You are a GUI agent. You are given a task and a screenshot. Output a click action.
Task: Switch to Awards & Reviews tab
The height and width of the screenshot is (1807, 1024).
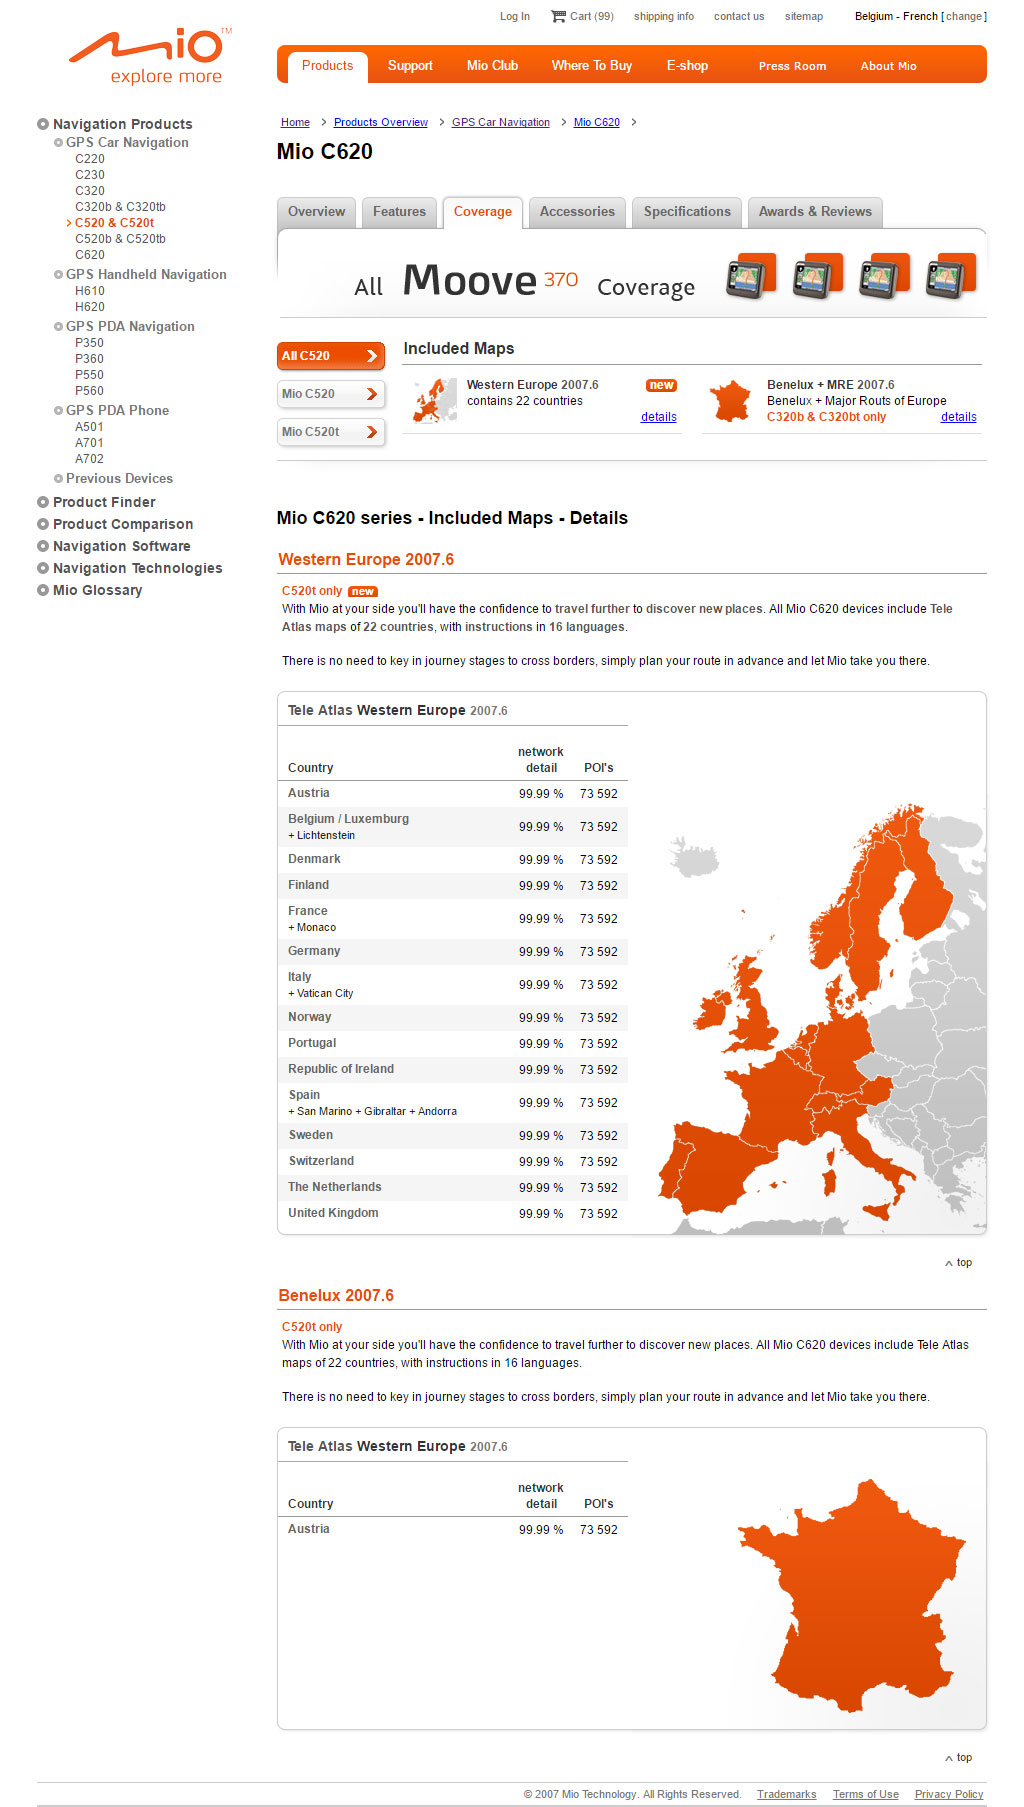815,212
